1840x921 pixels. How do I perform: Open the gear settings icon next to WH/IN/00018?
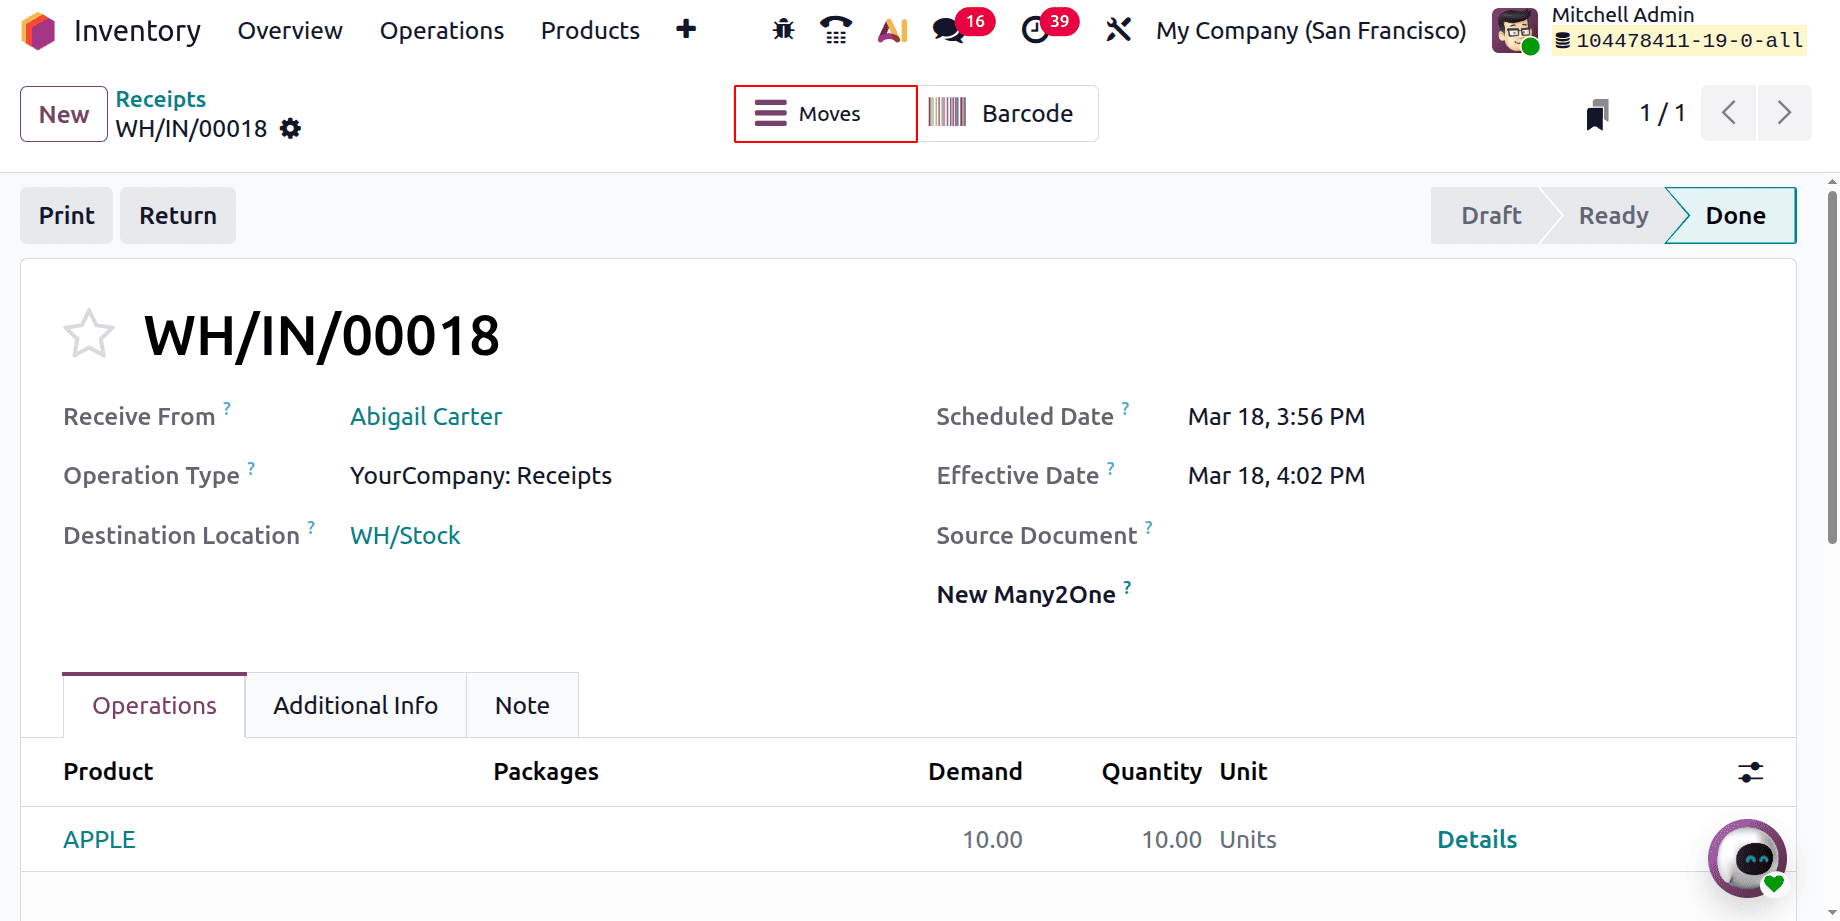tap(289, 128)
